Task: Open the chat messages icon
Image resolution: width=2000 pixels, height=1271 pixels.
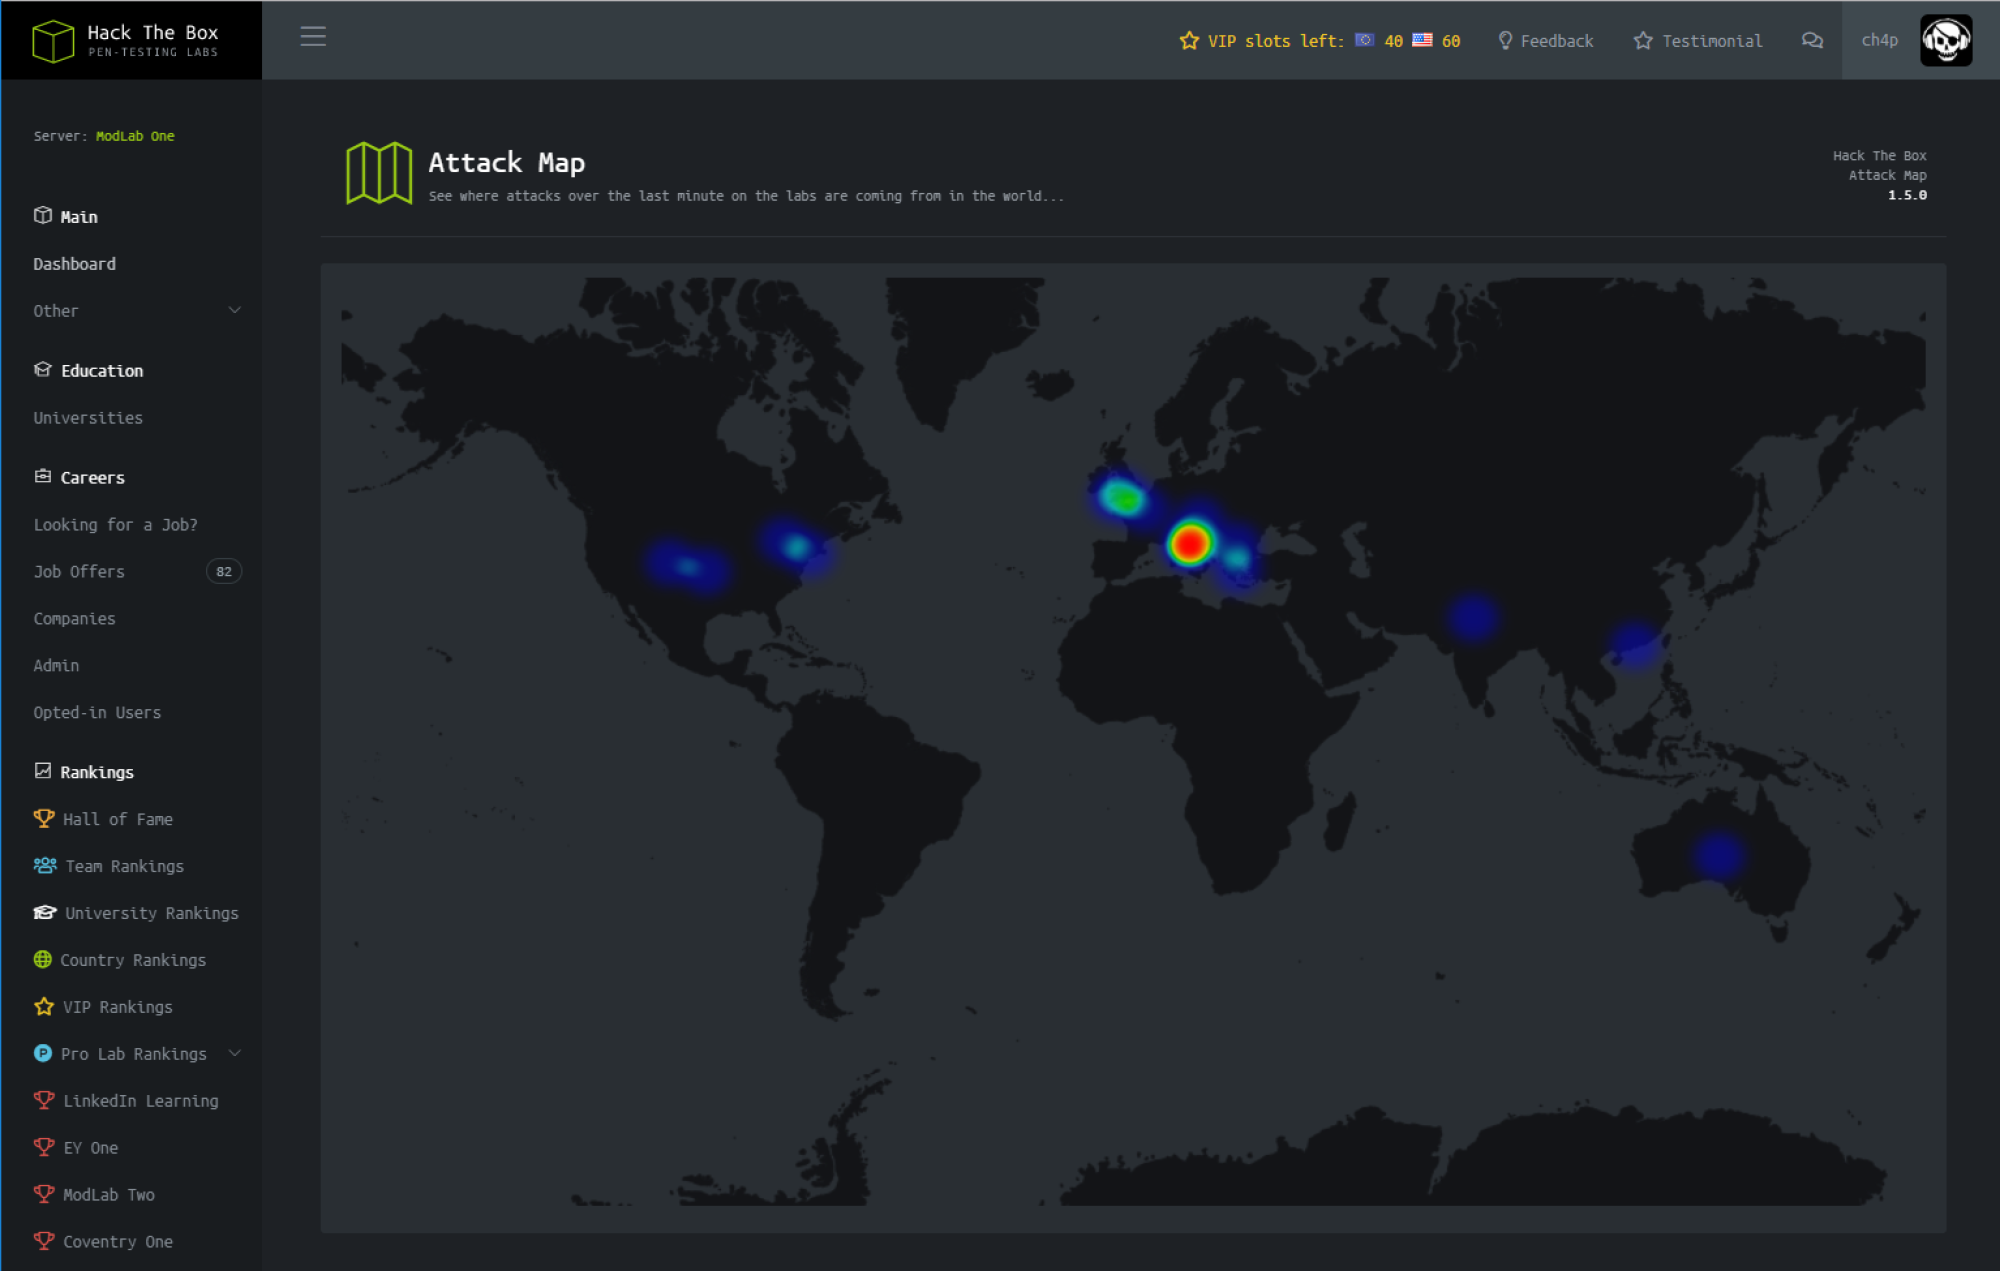Action: [x=1812, y=40]
